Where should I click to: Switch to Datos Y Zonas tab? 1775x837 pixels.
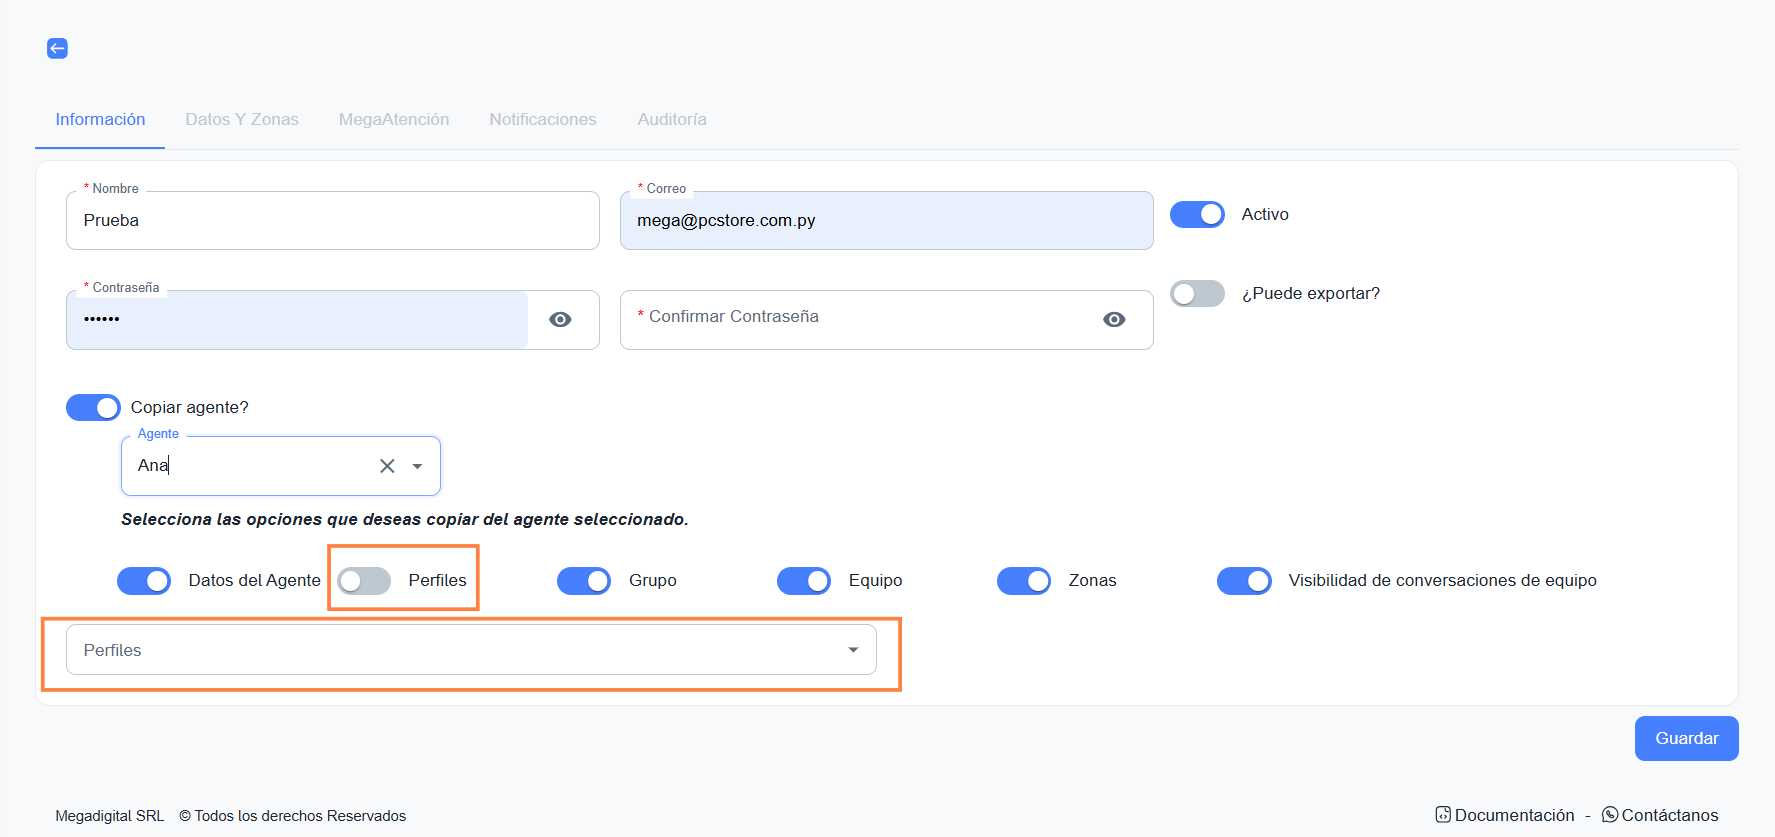point(242,119)
